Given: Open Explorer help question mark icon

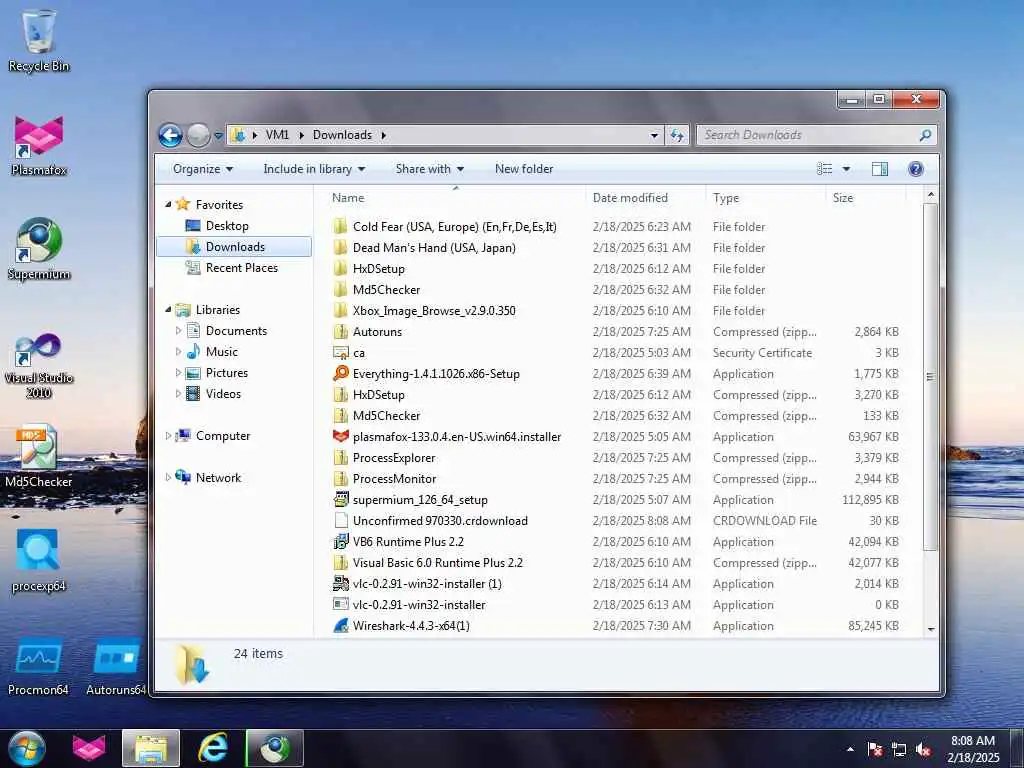Looking at the screenshot, I should (916, 169).
